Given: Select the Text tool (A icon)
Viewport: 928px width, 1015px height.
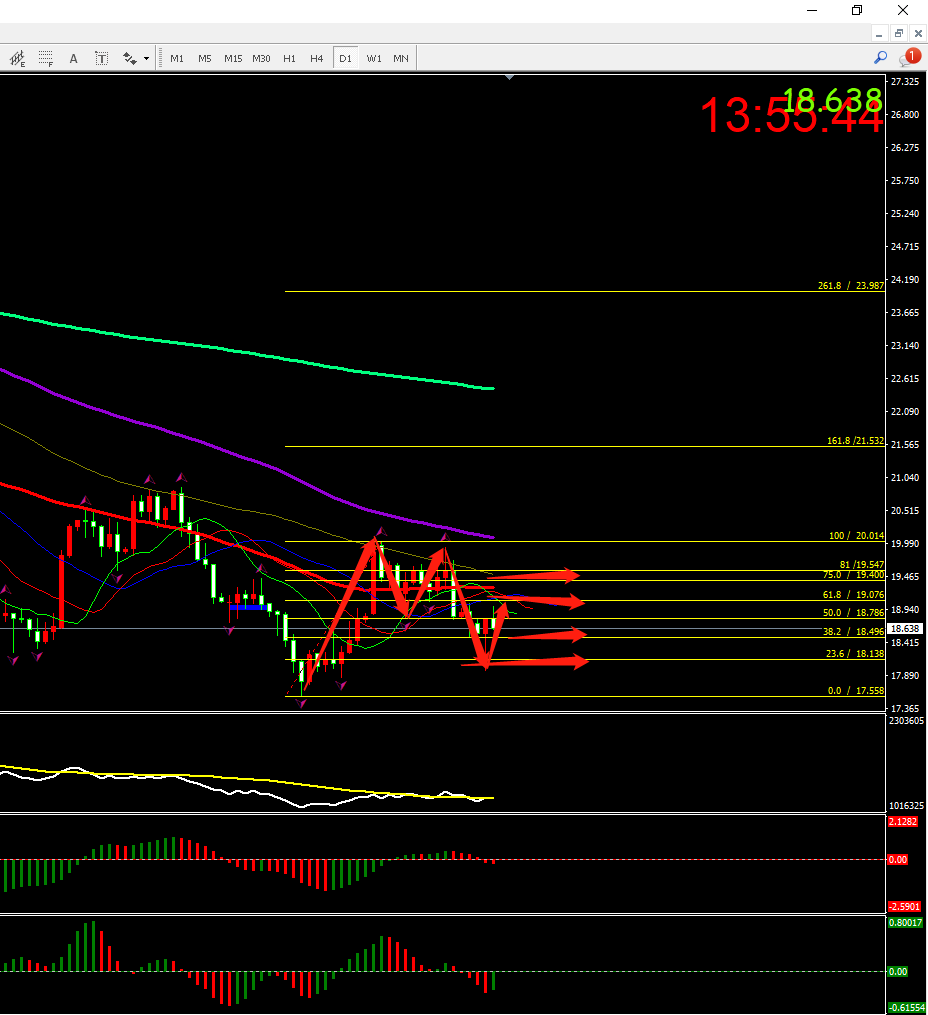Looking at the screenshot, I should (x=73, y=58).
